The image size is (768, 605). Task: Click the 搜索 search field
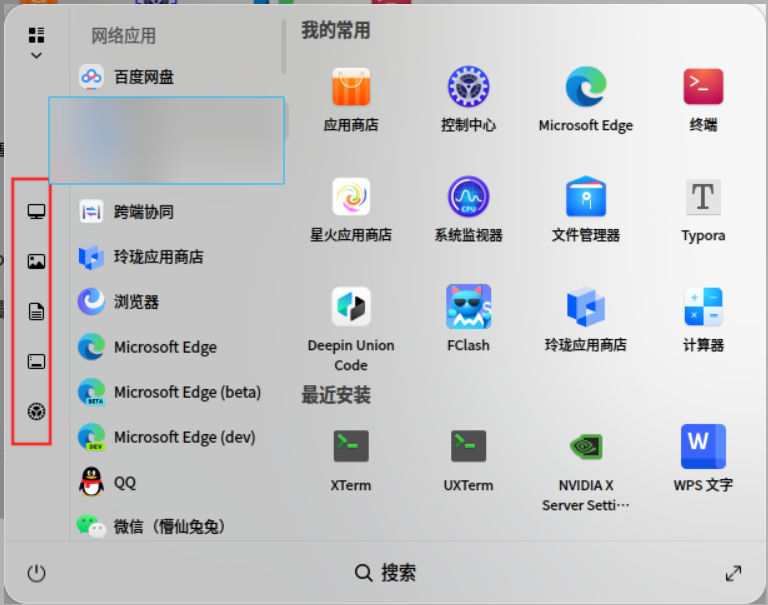click(385, 572)
